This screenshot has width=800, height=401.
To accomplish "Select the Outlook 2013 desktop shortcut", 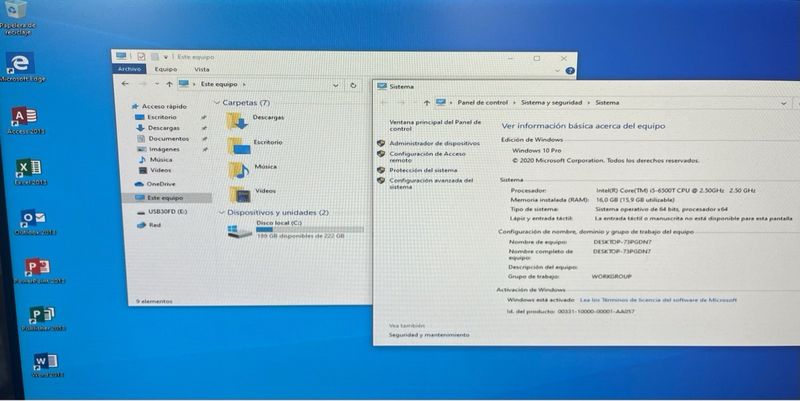I will point(35,222).
